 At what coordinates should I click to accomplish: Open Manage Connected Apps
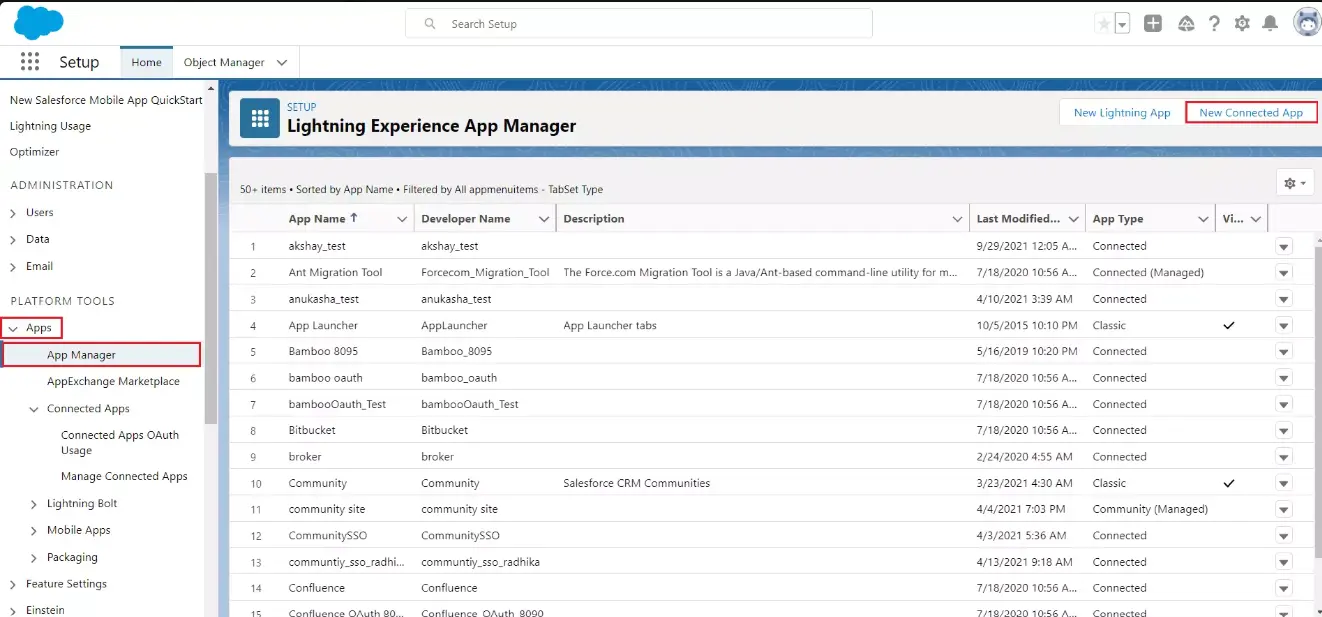[x=124, y=476]
